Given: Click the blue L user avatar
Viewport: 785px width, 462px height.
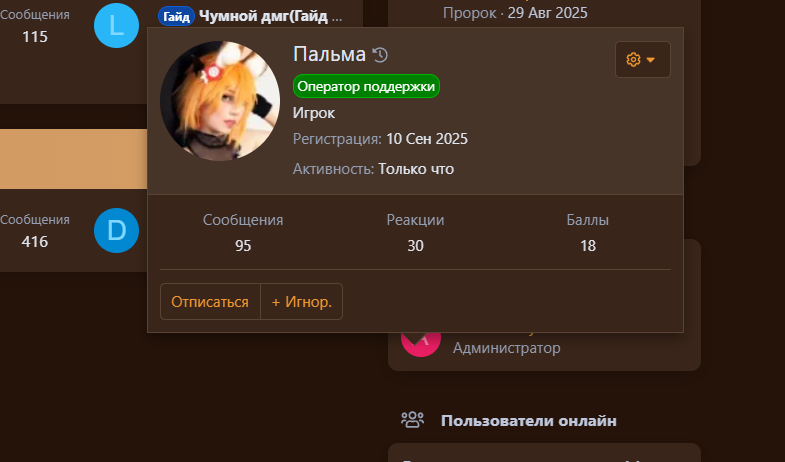Looking at the screenshot, I should tap(116, 26).
